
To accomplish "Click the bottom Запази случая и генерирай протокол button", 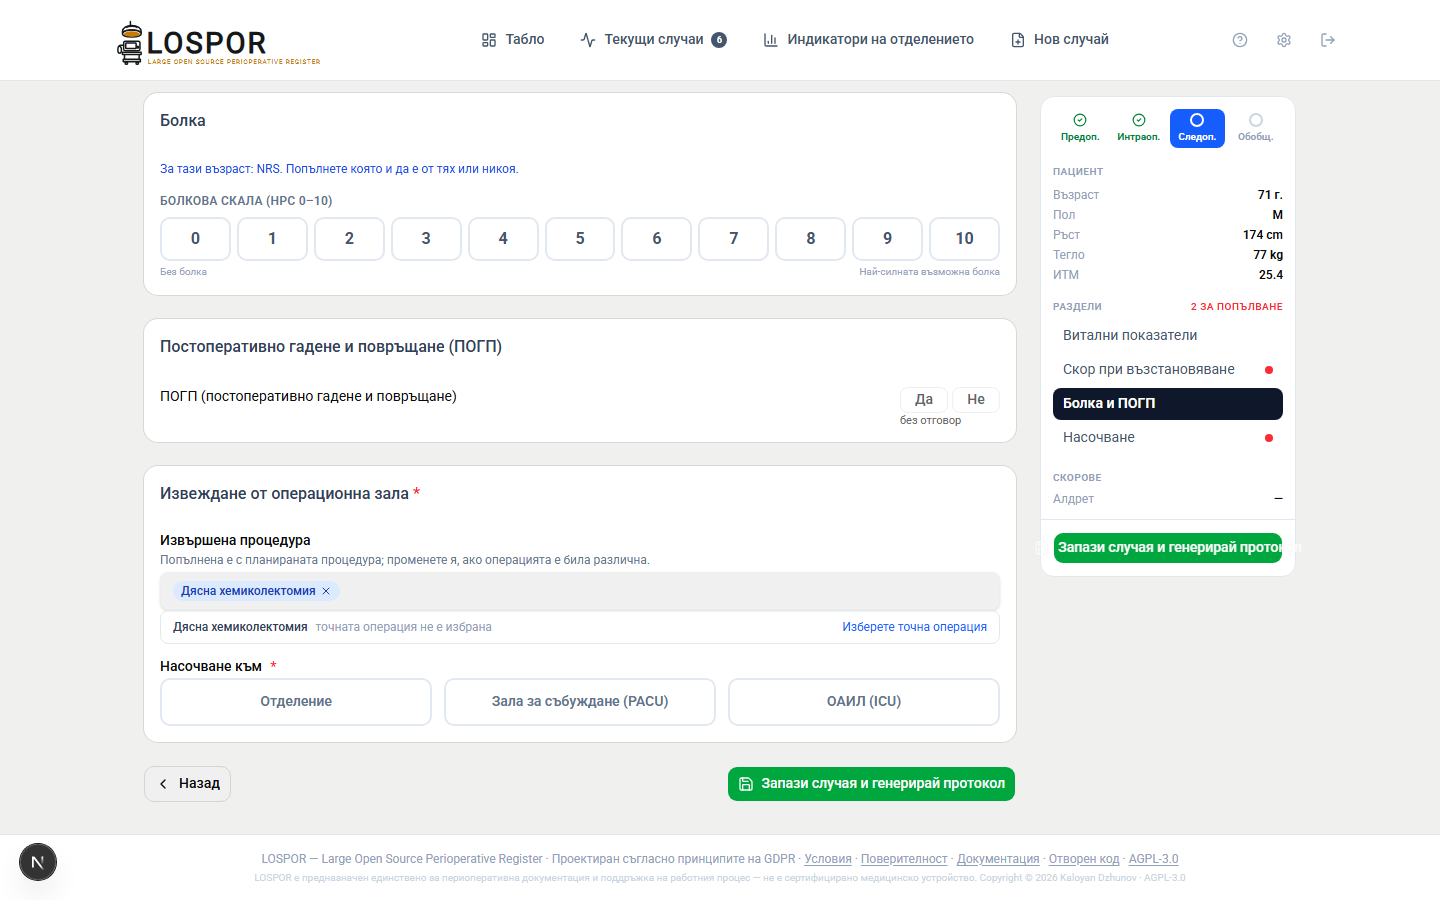I will click(x=871, y=784).
